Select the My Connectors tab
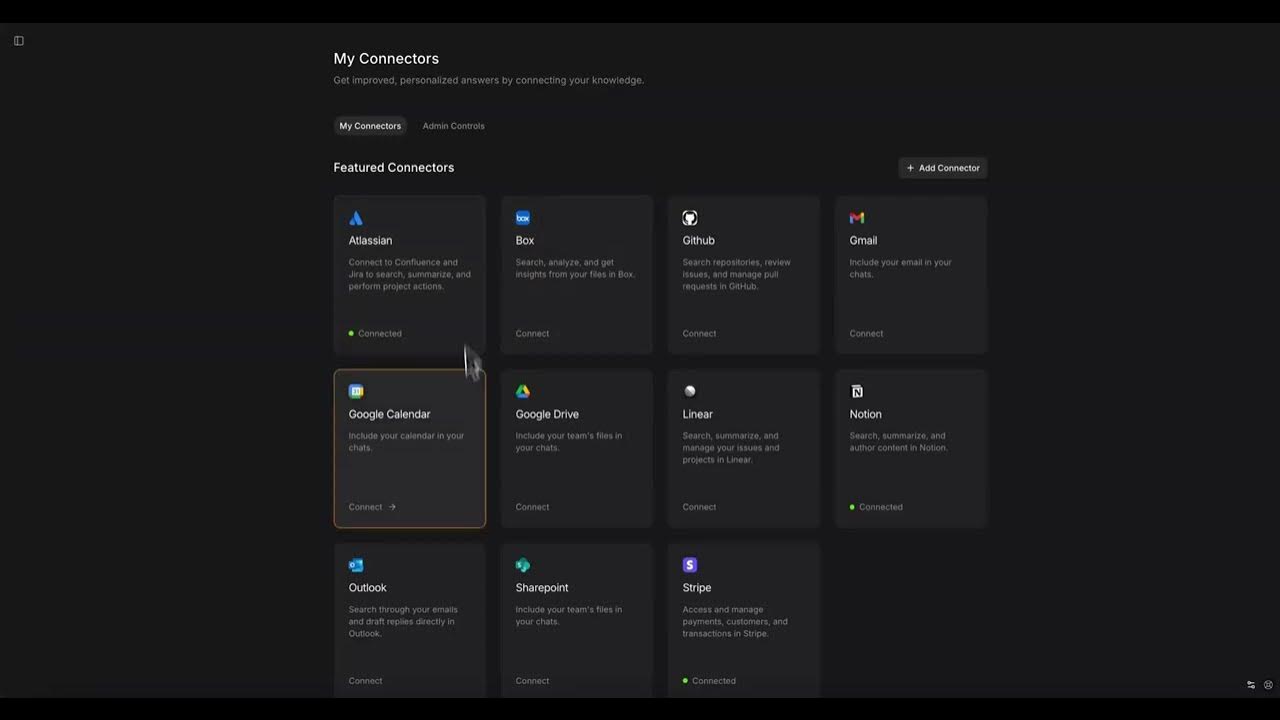The height and width of the screenshot is (720, 1280). (x=370, y=126)
